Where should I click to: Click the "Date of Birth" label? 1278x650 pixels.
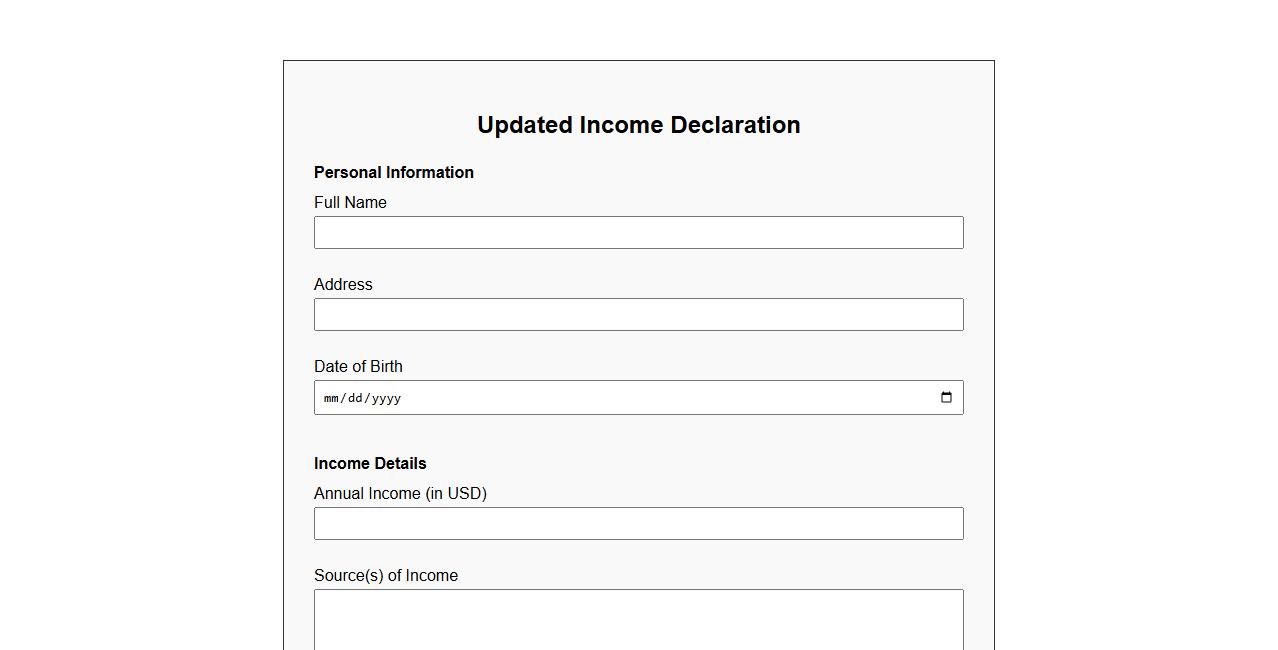click(358, 367)
